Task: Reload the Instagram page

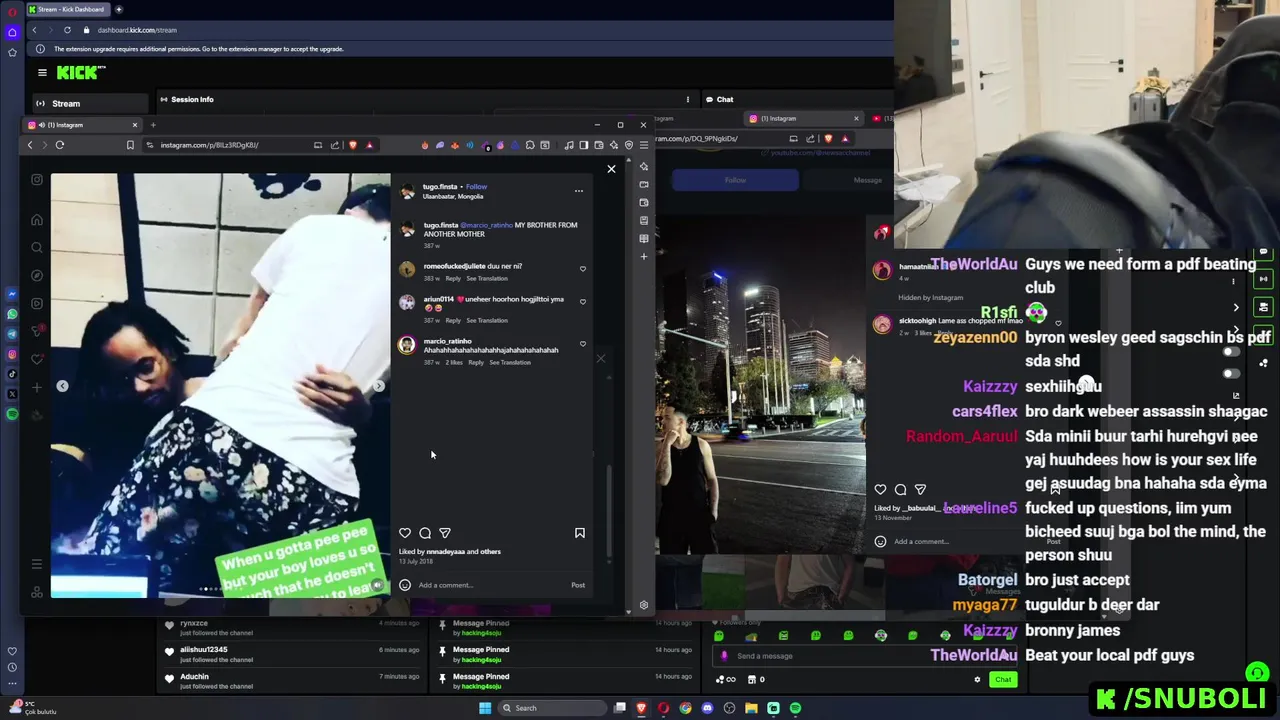Action: click(x=60, y=145)
